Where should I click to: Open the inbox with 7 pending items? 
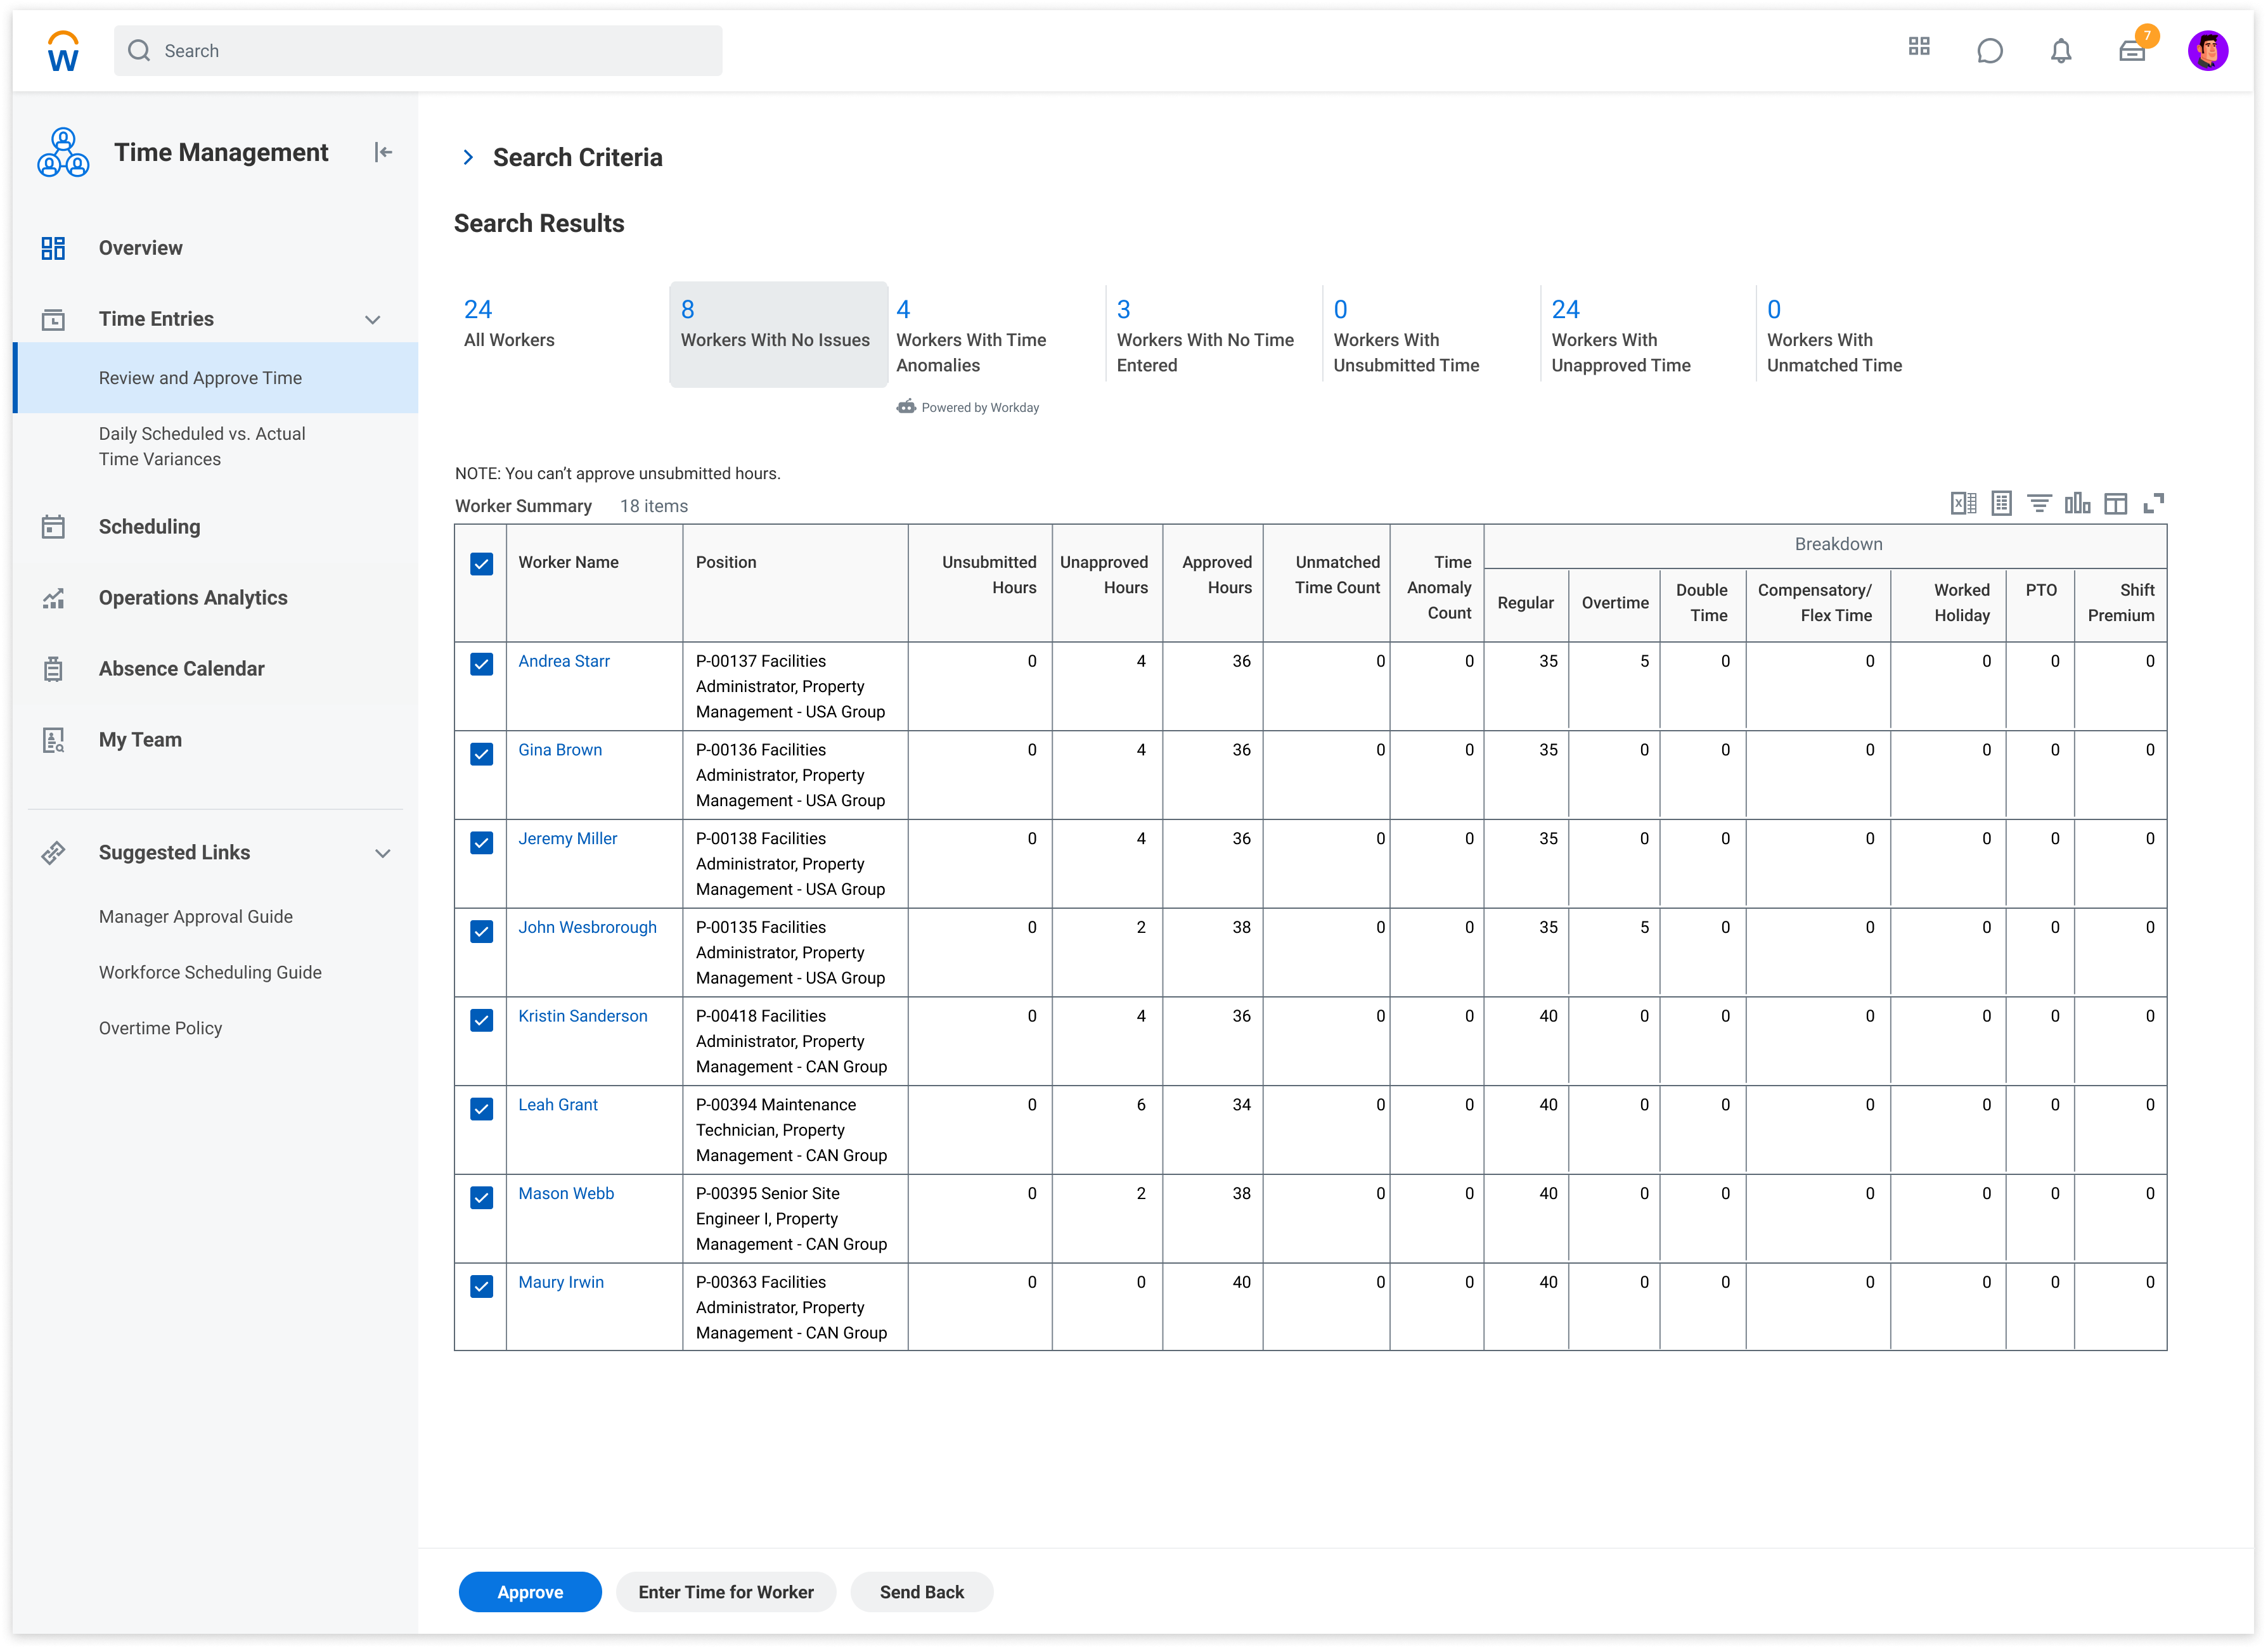pos(2133,51)
